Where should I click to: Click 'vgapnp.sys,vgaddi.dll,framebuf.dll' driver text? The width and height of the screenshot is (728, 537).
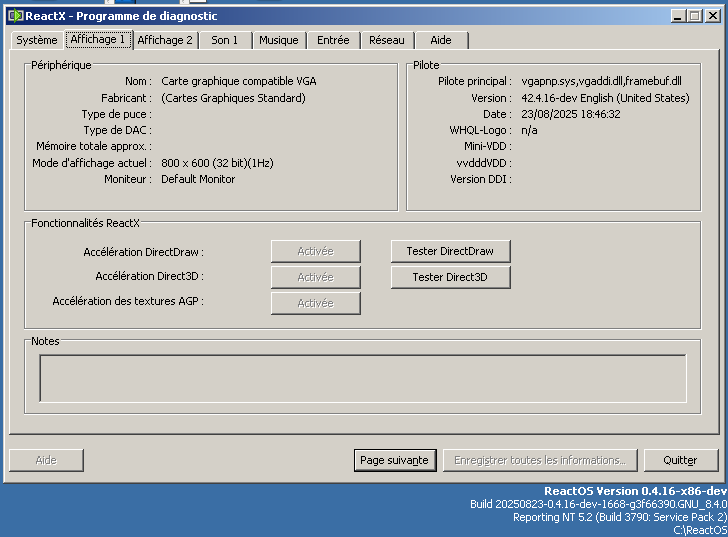coord(601,81)
